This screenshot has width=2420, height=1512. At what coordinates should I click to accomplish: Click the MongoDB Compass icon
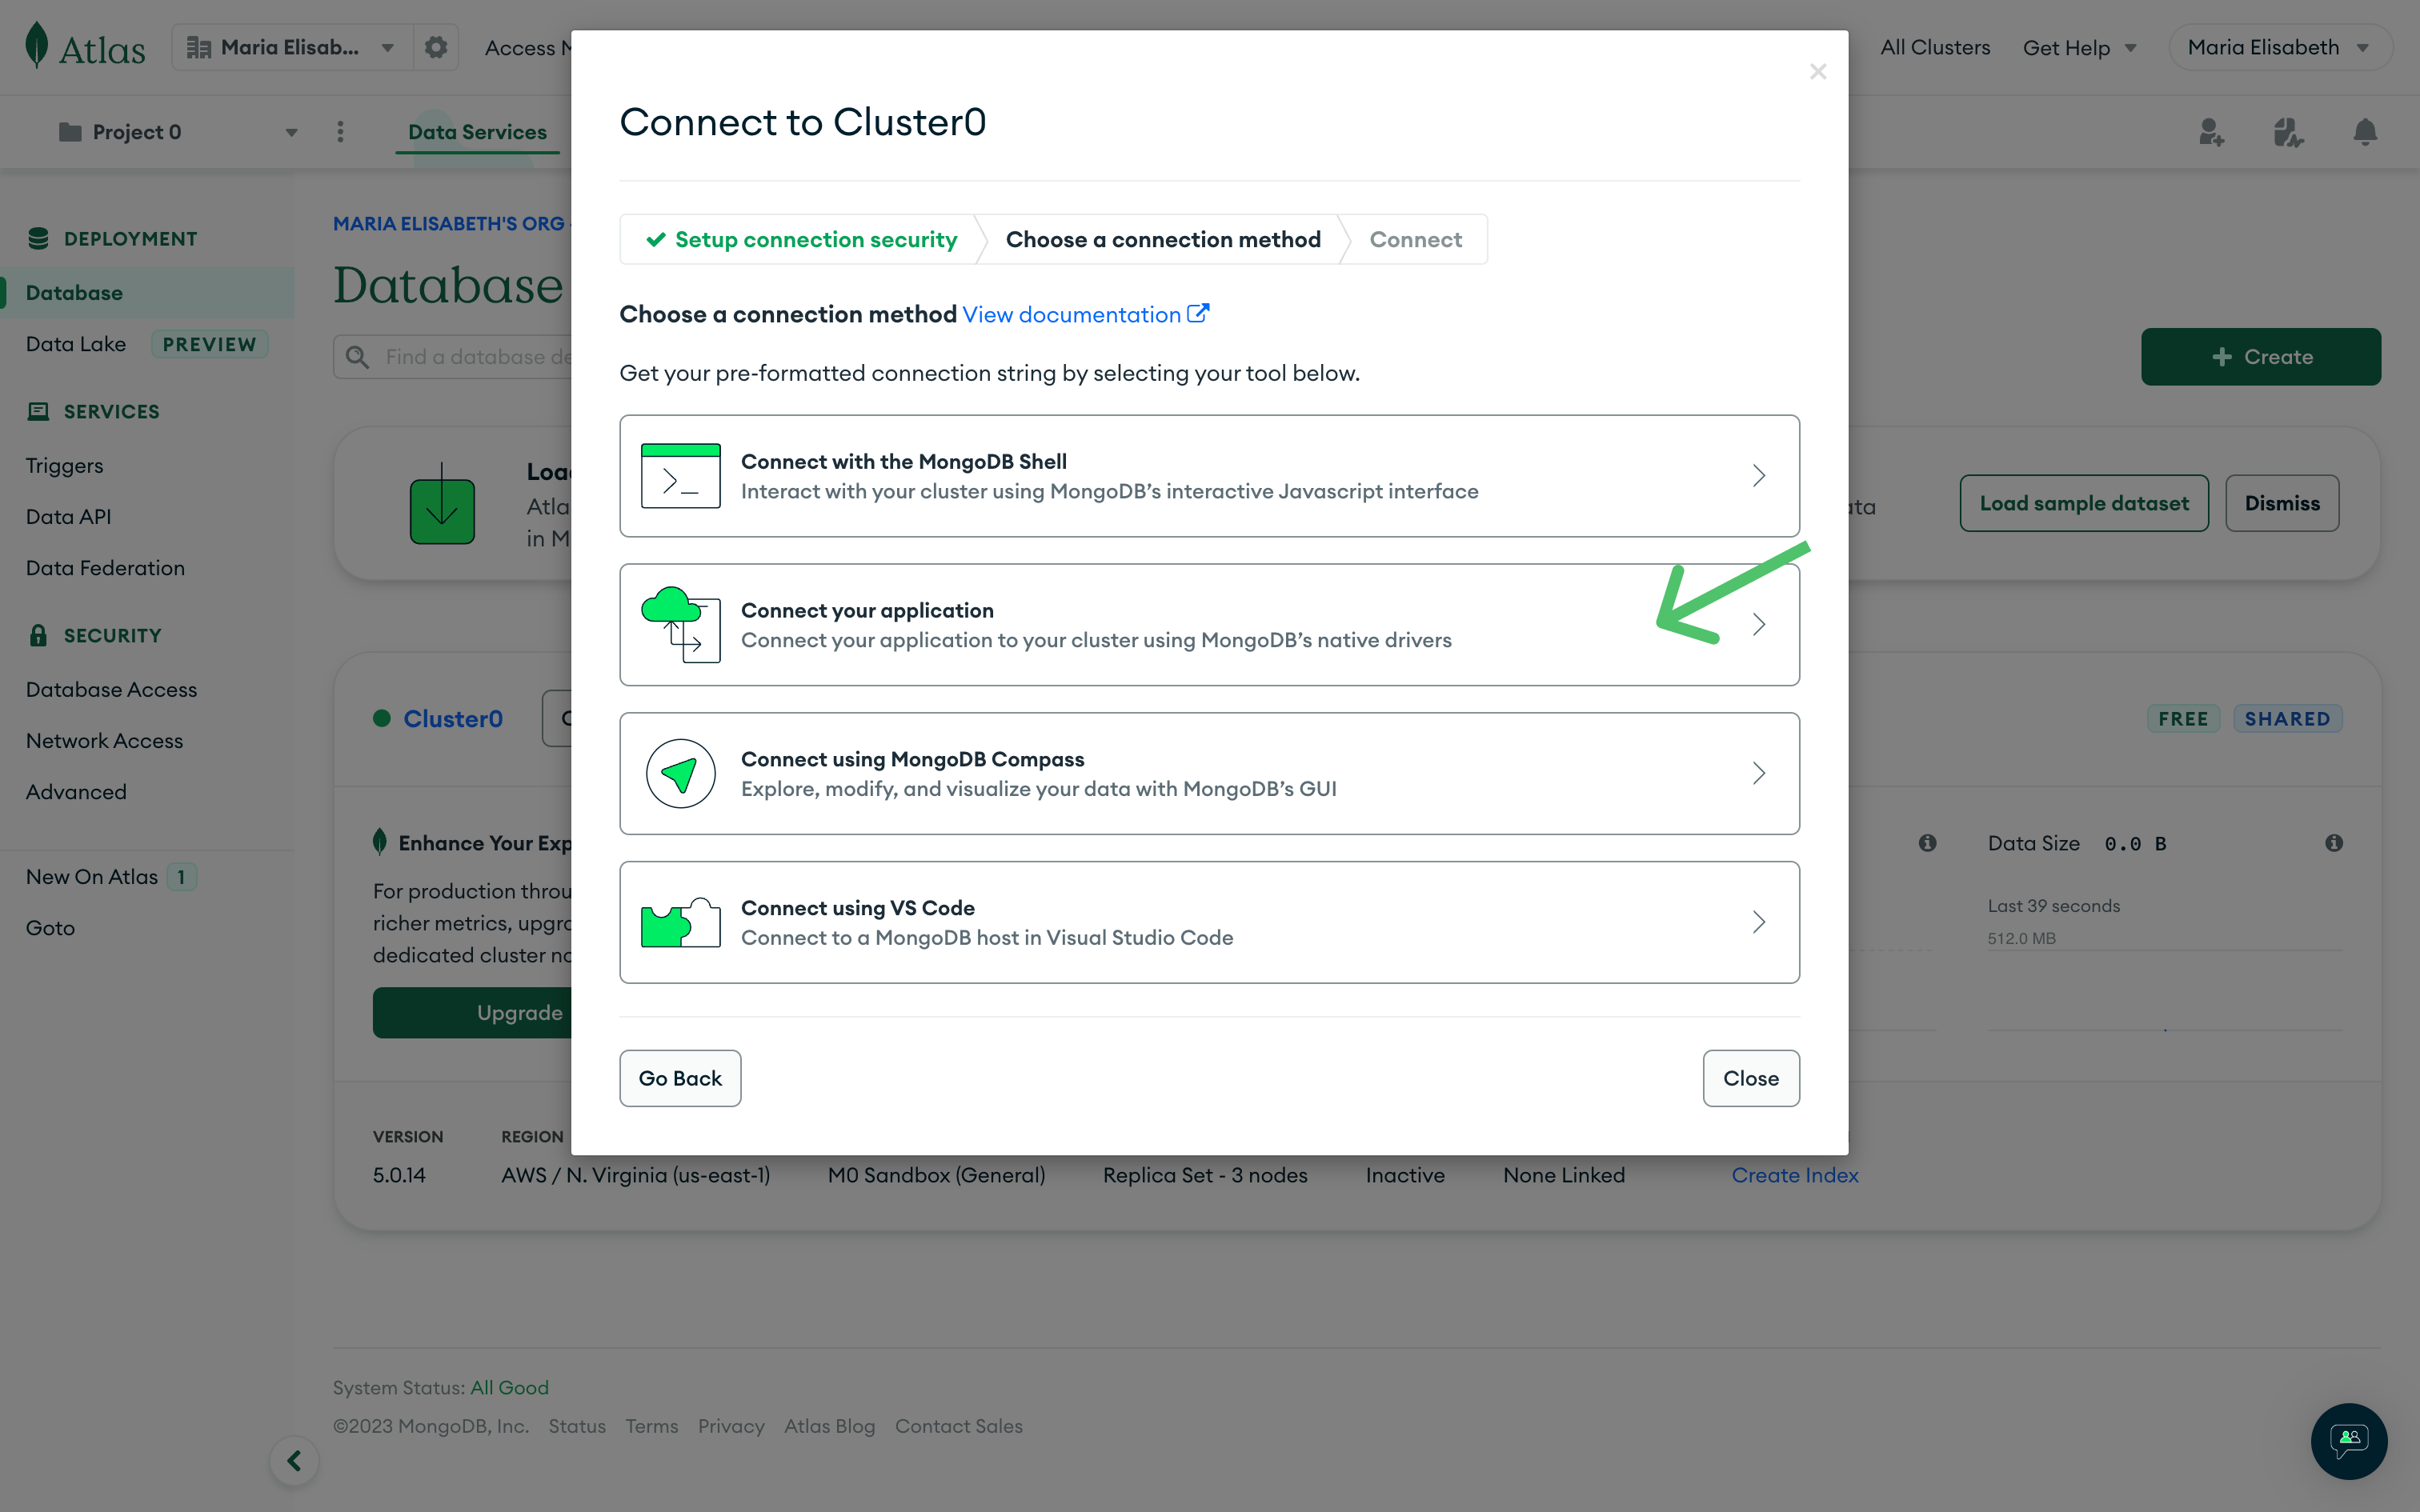680,773
